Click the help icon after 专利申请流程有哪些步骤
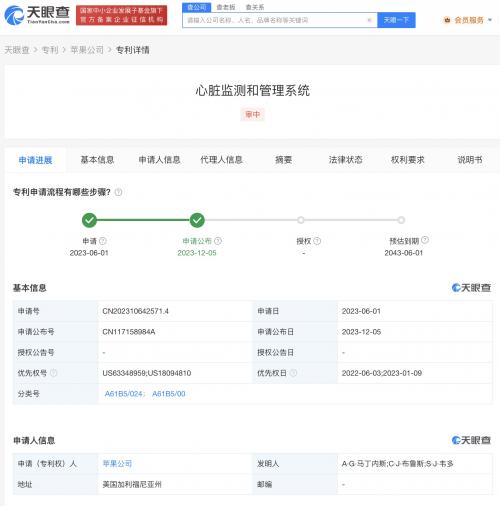The width and height of the screenshot is (500, 506). click(118, 192)
